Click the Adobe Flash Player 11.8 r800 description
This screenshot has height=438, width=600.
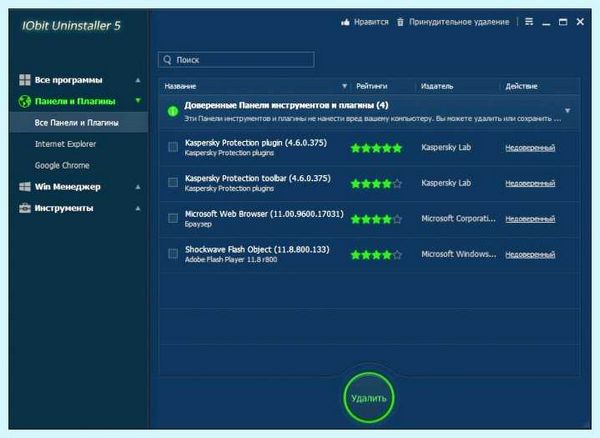[x=231, y=260]
